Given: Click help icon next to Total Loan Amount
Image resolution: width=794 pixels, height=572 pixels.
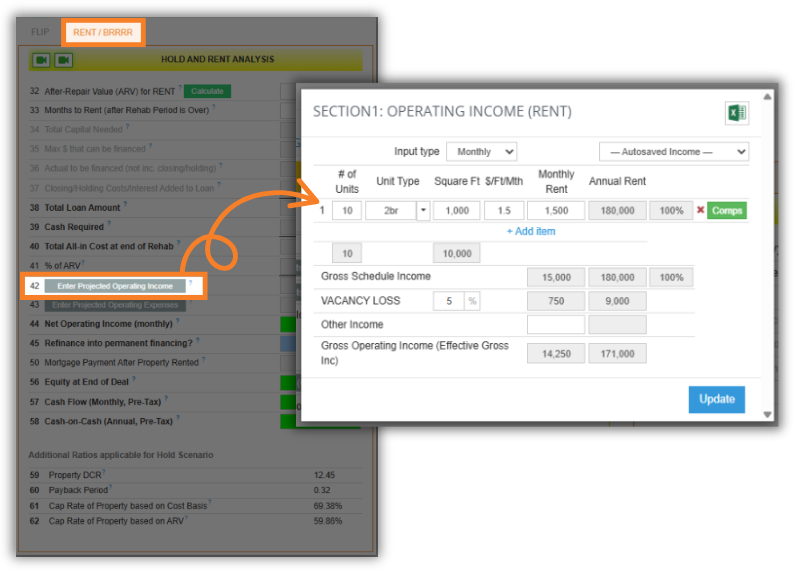Looking at the screenshot, I should pos(126,207).
